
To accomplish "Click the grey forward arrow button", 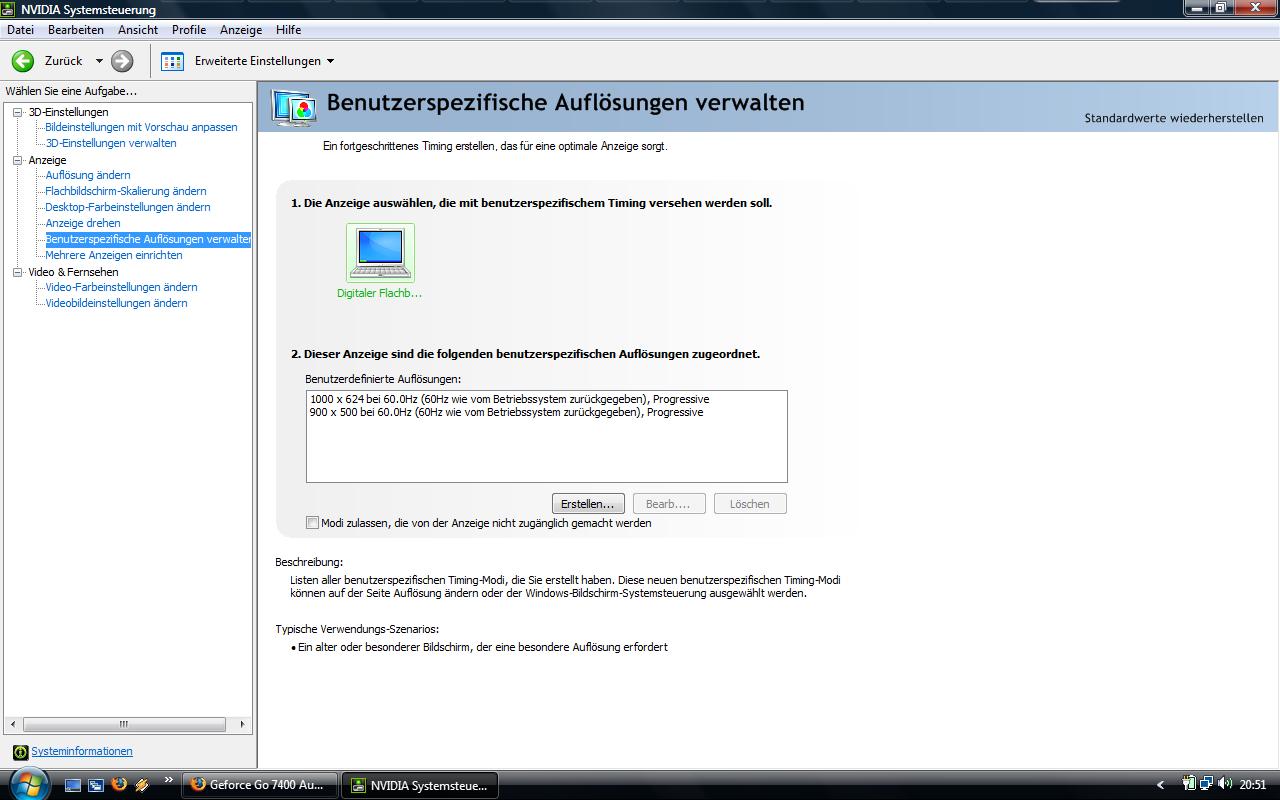I will [x=122, y=61].
